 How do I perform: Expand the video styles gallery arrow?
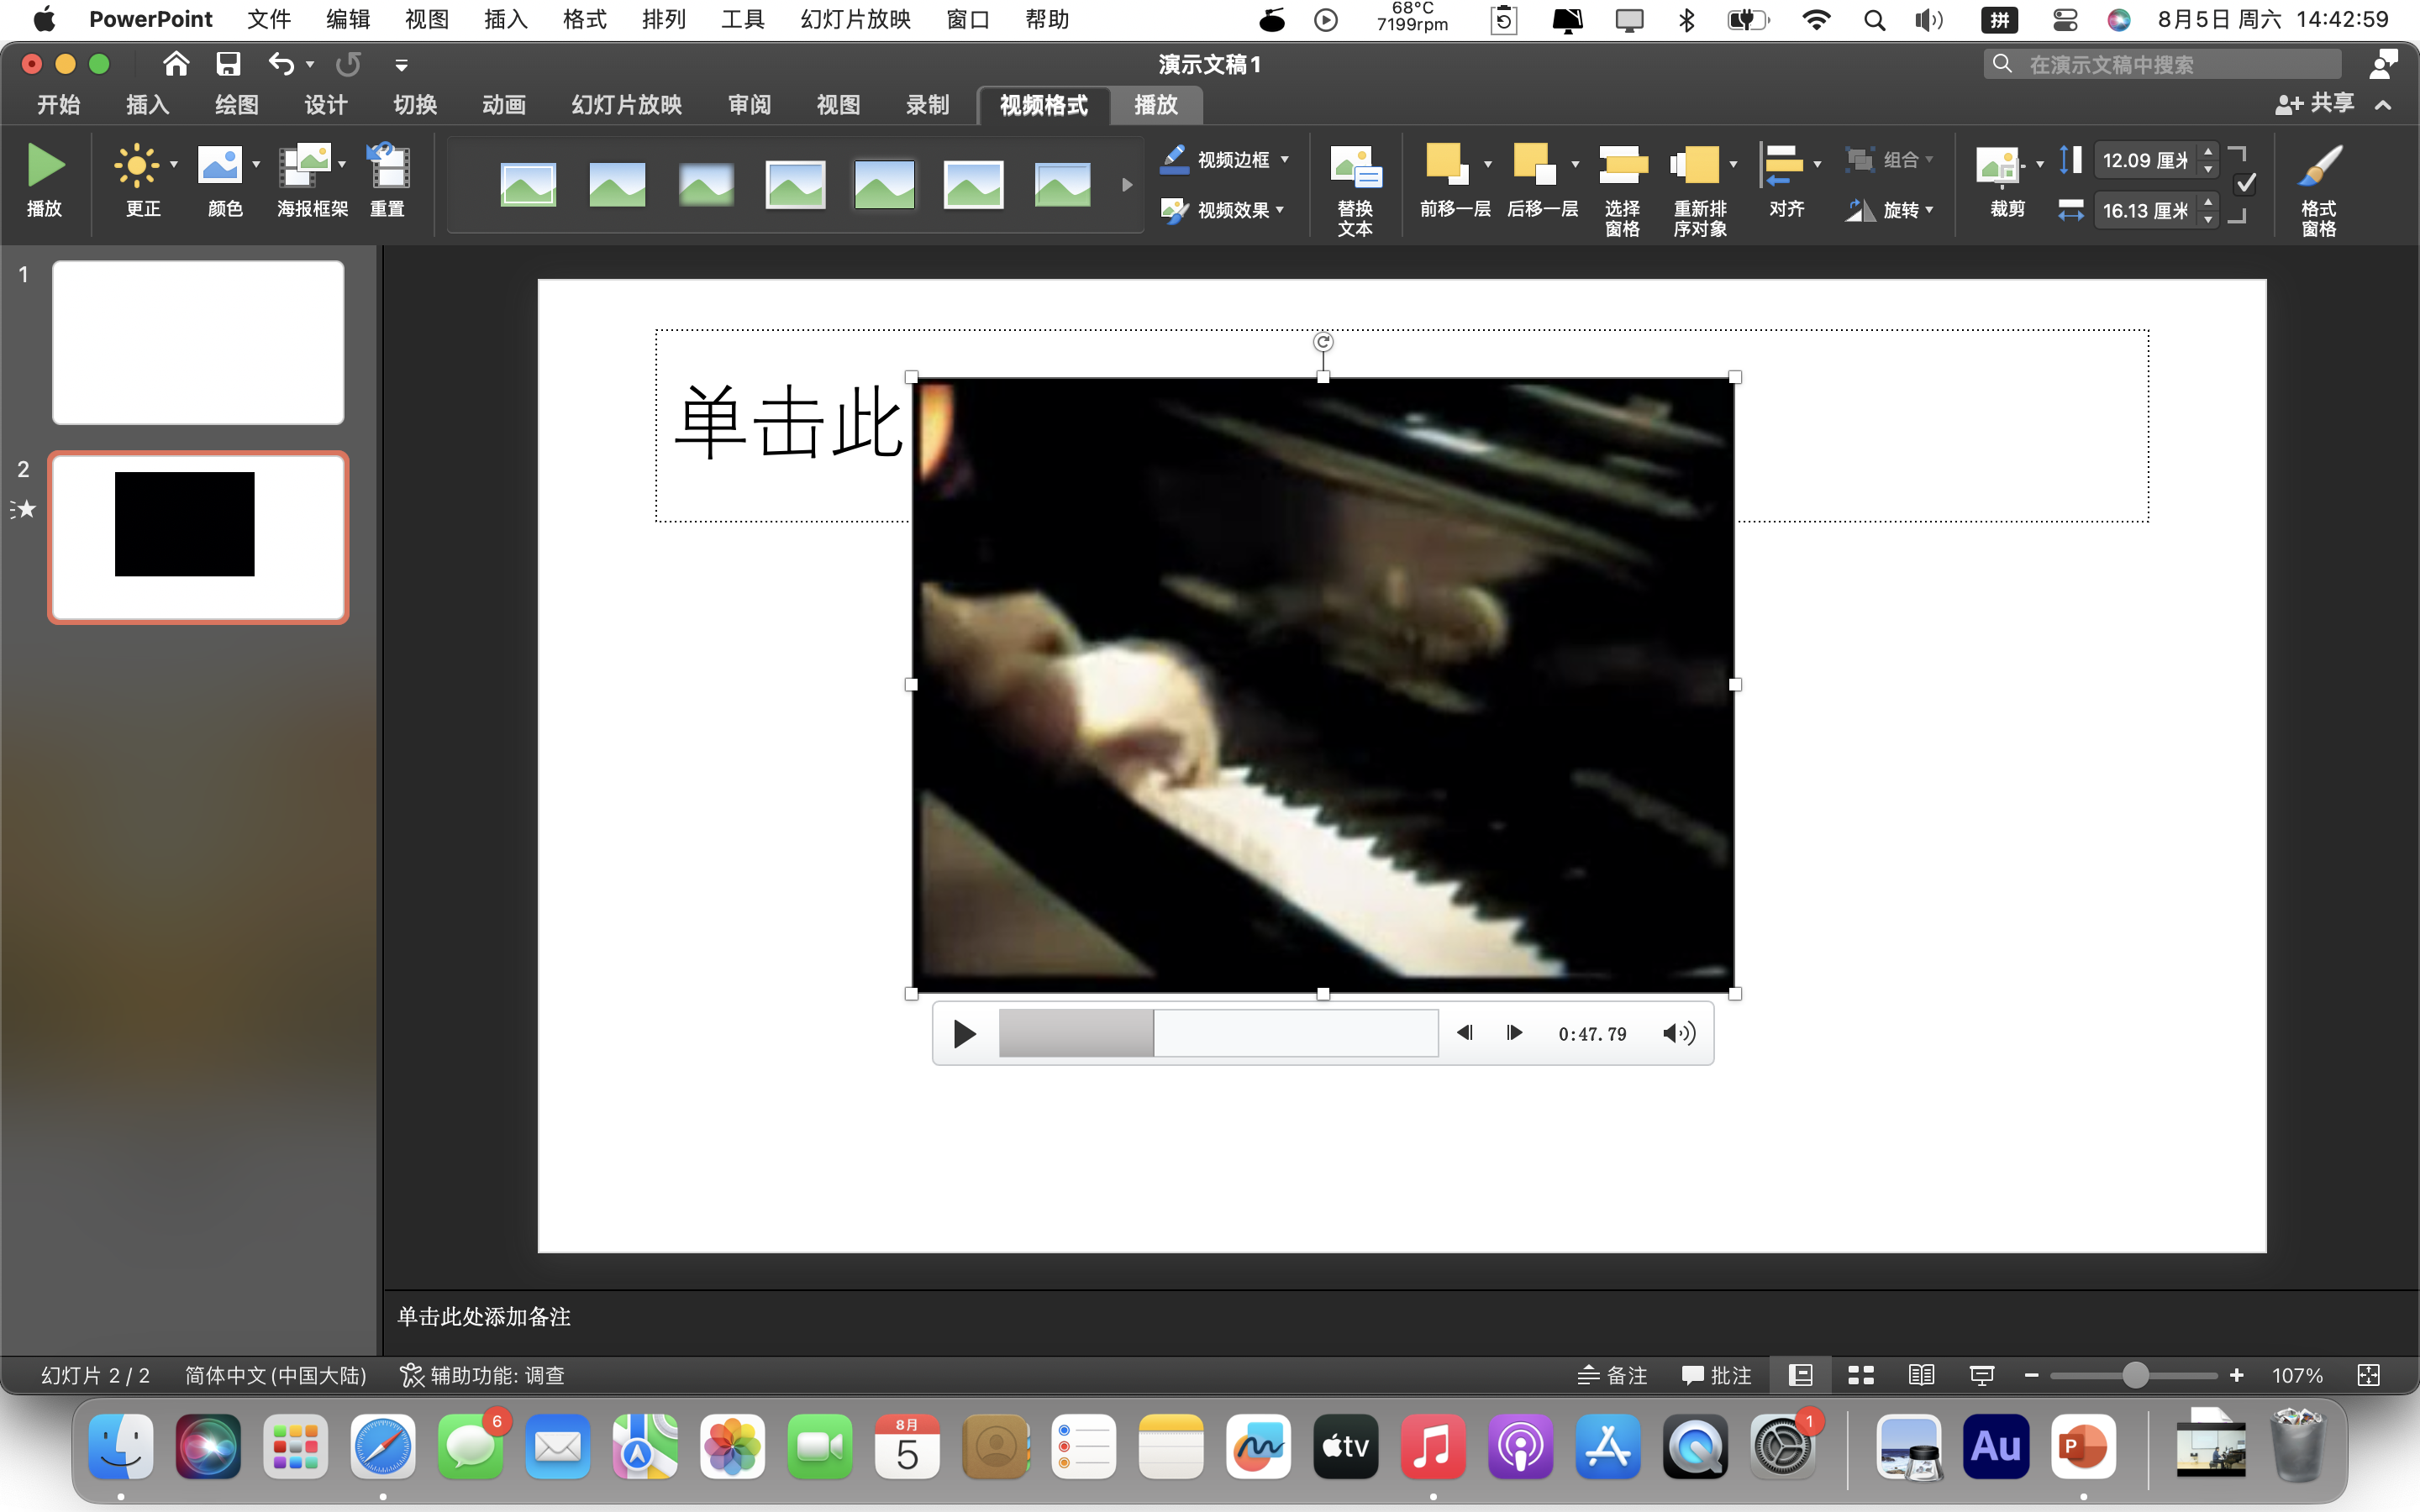[x=1127, y=185]
